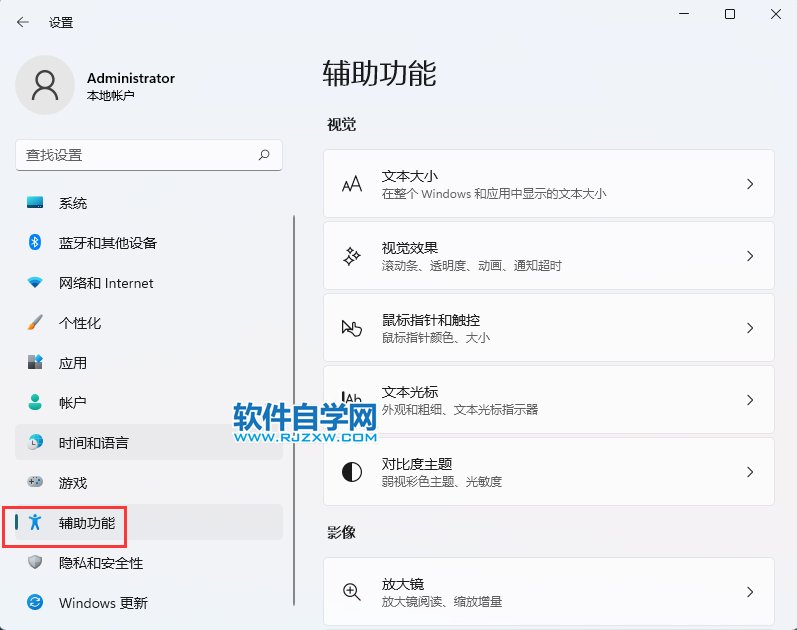
Task: Click the search magnifier icon
Action: [264, 155]
